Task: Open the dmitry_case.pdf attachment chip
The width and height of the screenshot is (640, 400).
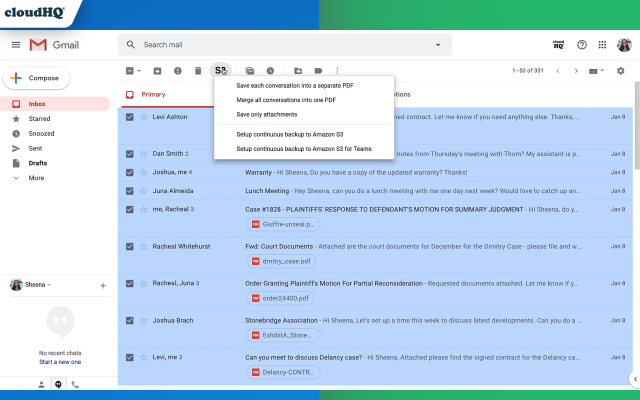Action: [281, 262]
